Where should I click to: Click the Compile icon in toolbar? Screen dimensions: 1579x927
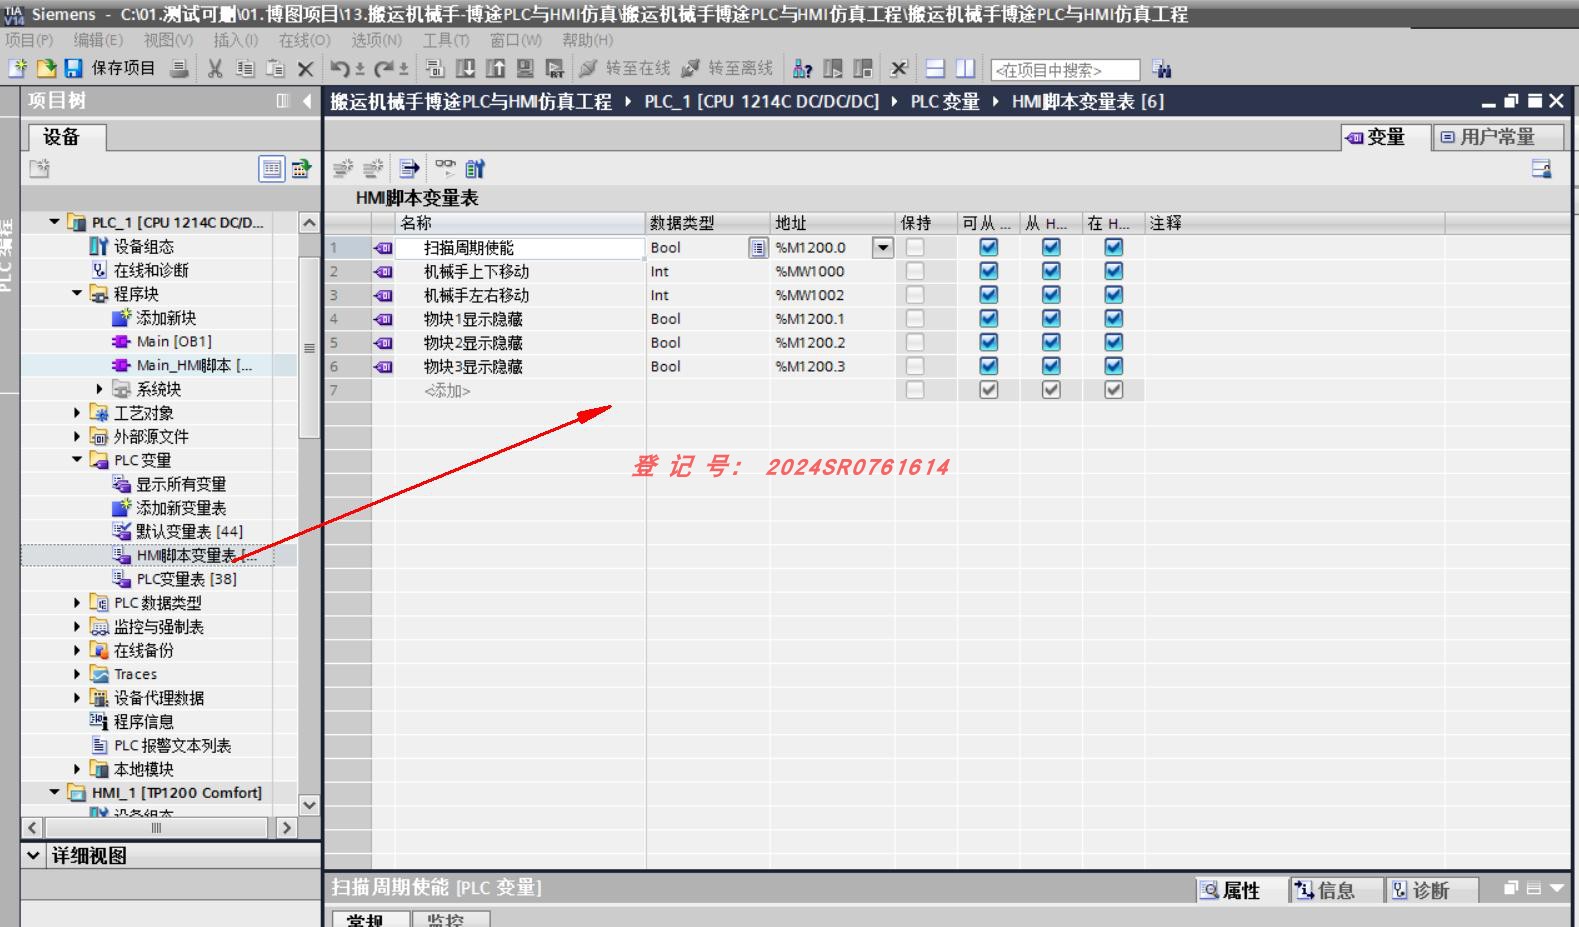click(435, 69)
